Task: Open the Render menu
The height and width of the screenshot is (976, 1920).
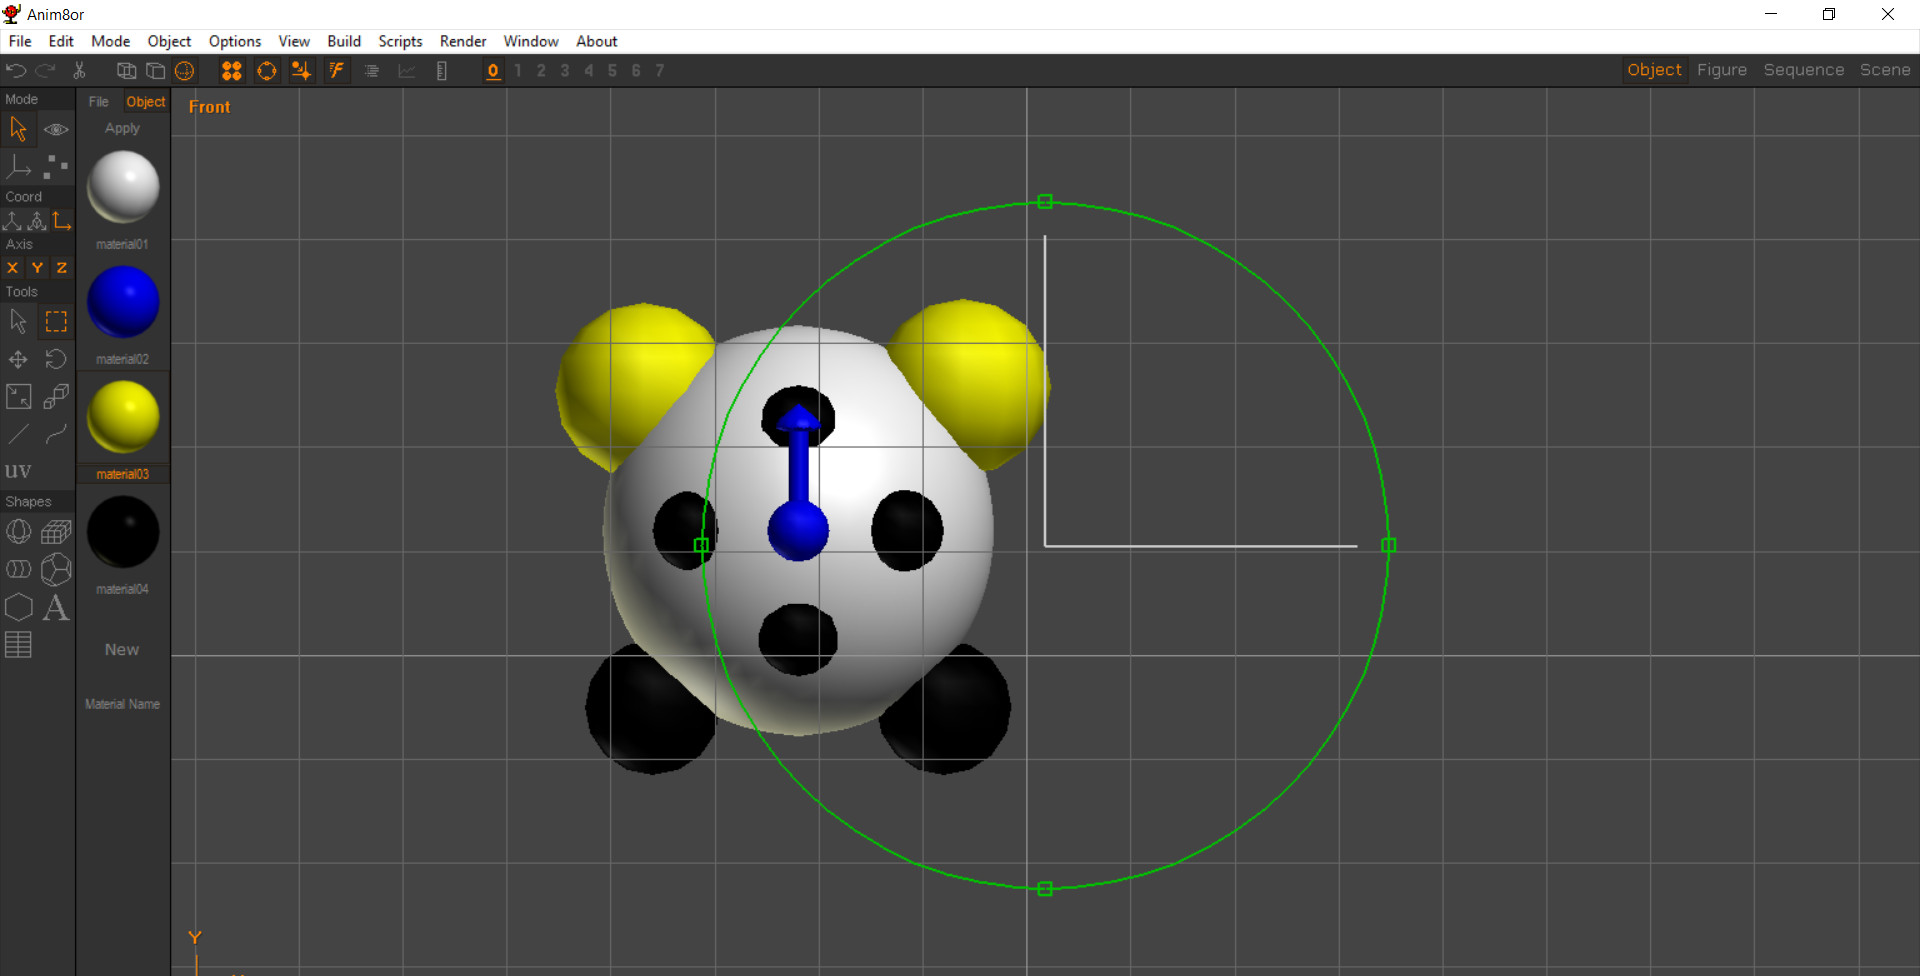Action: (x=463, y=41)
